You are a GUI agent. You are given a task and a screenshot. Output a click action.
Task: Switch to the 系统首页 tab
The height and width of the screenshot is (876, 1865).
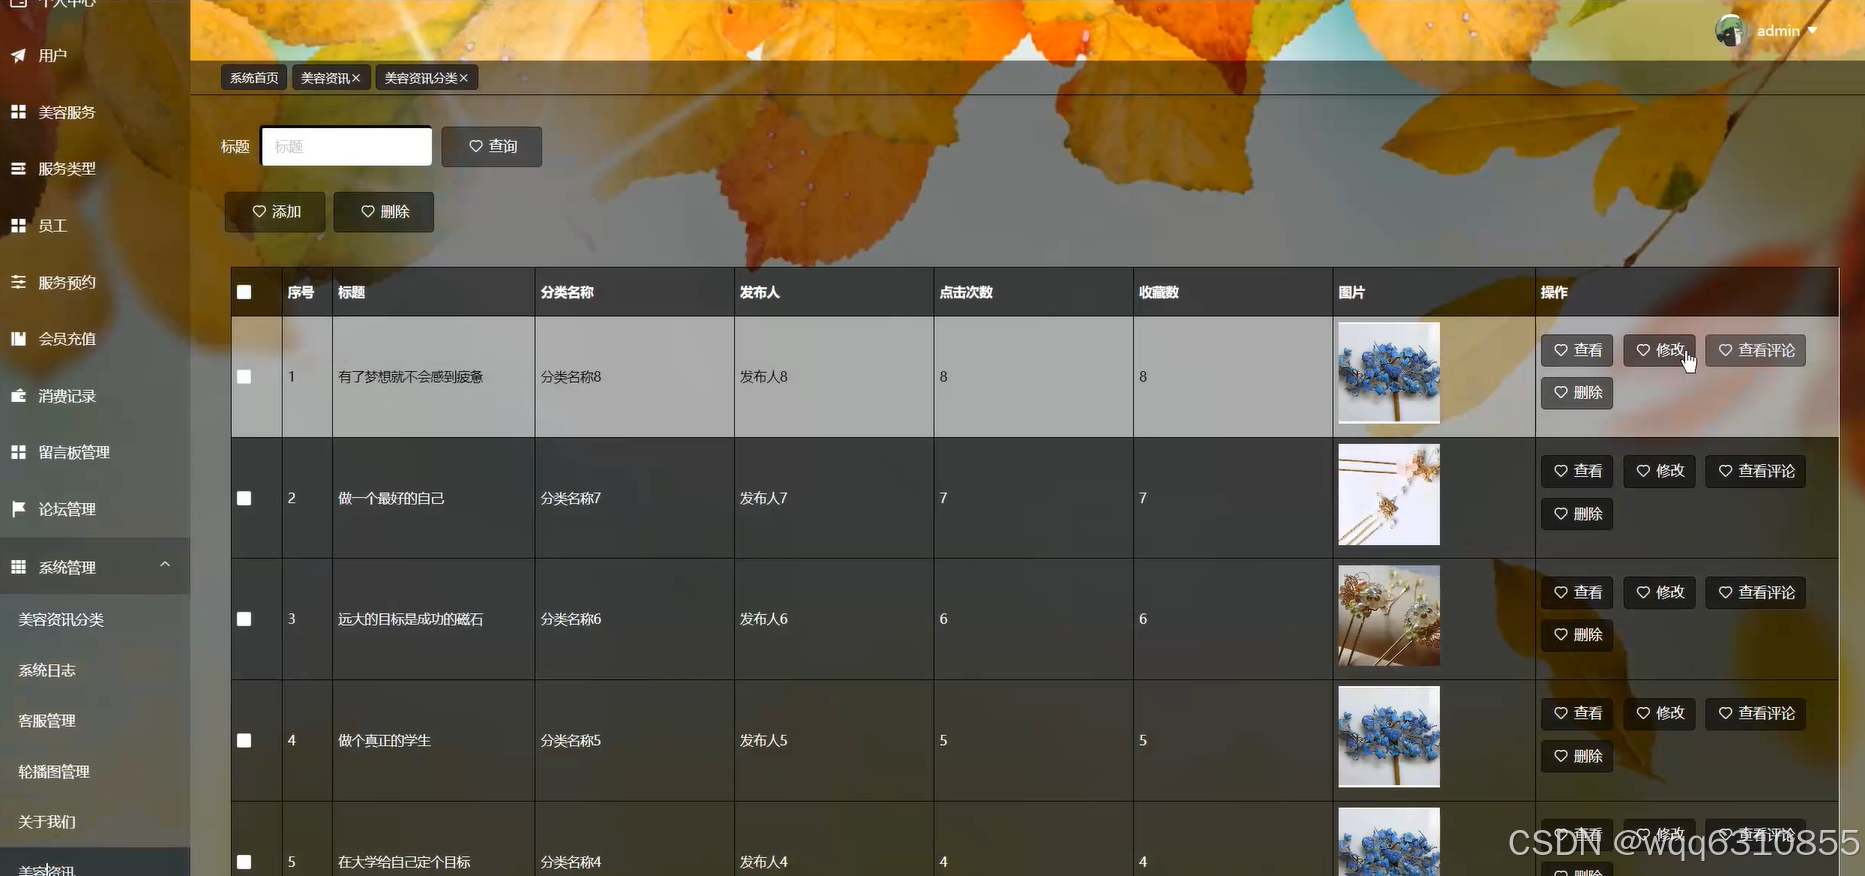254,78
